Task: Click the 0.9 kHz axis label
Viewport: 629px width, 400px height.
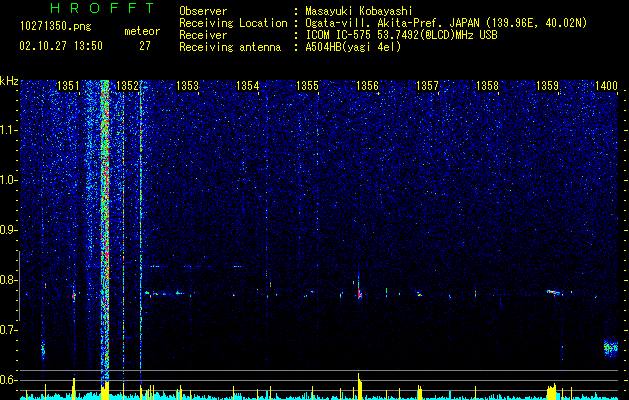Action: 9,230
